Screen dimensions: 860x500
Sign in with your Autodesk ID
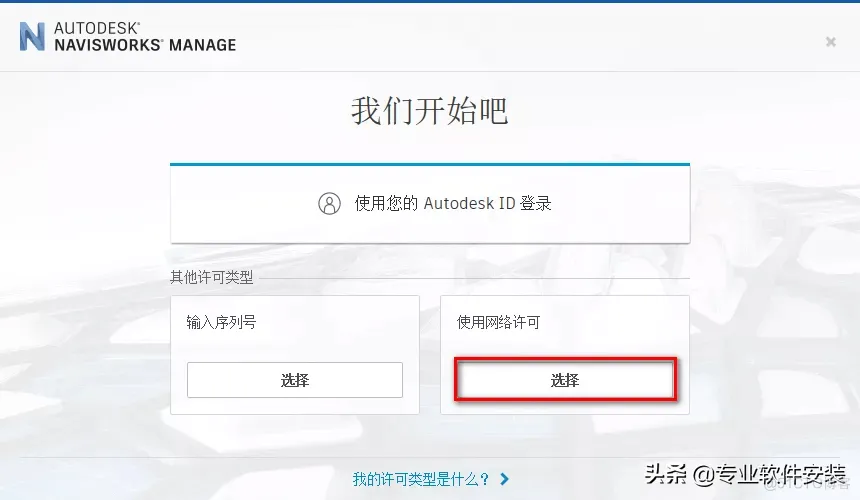[x=430, y=204]
